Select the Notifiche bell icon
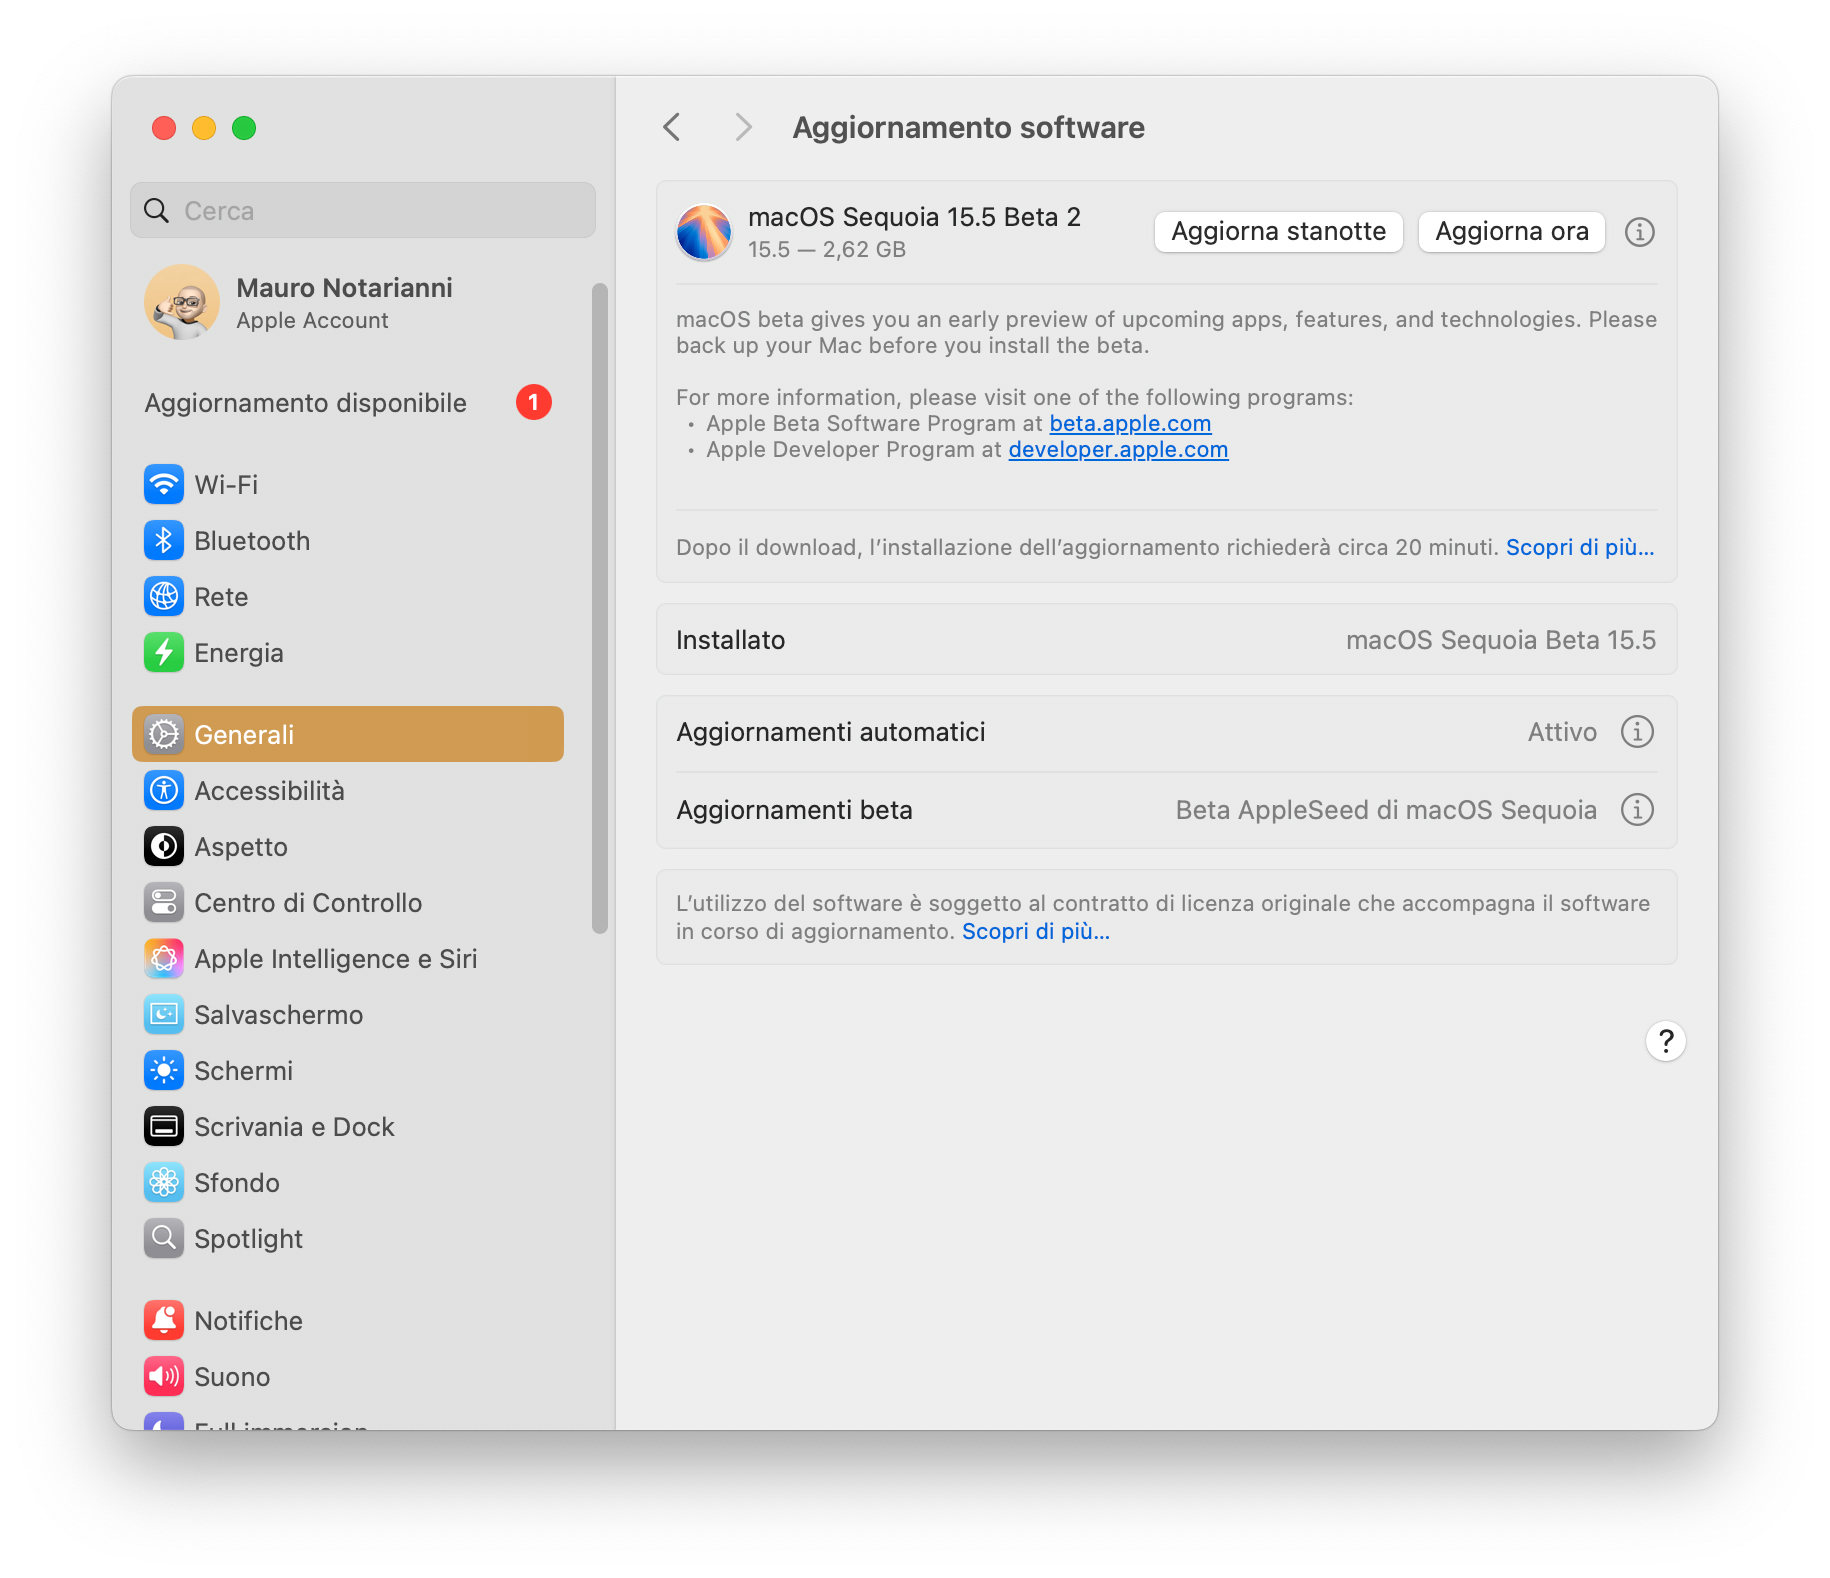Image resolution: width=1830 pixels, height=1578 pixels. [164, 1321]
